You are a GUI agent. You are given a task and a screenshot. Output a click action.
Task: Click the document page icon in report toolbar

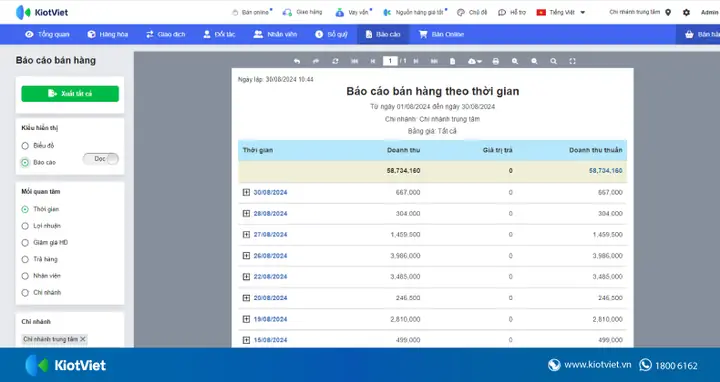pyautogui.click(x=453, y=61)
